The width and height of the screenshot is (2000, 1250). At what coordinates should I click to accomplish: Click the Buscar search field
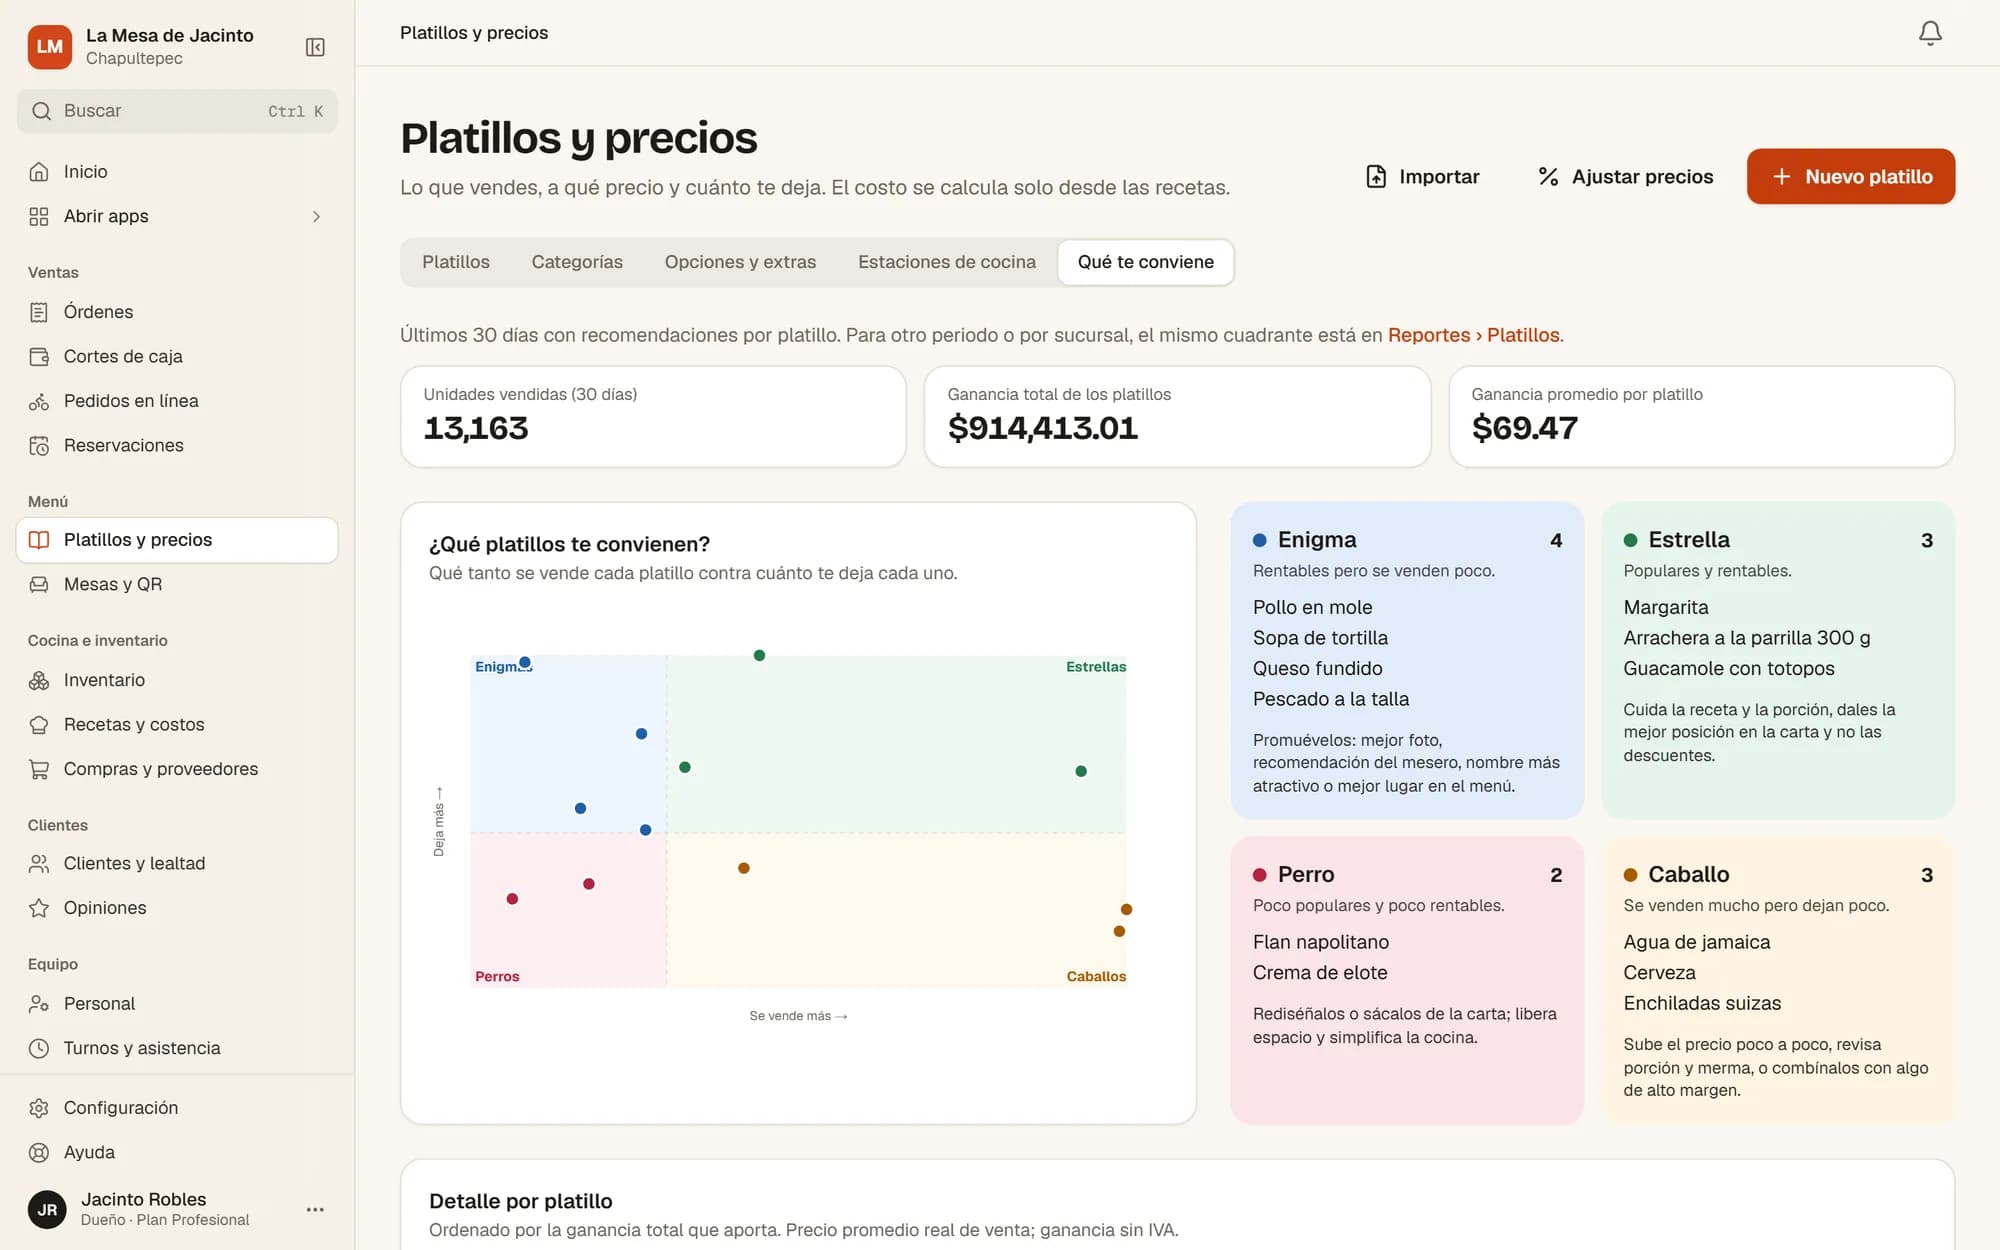(x=177, y=111)
